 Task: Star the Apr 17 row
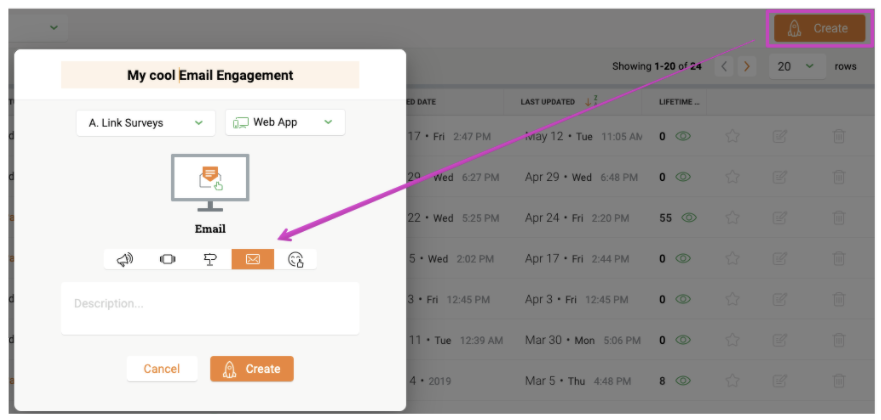click(732, 259)
